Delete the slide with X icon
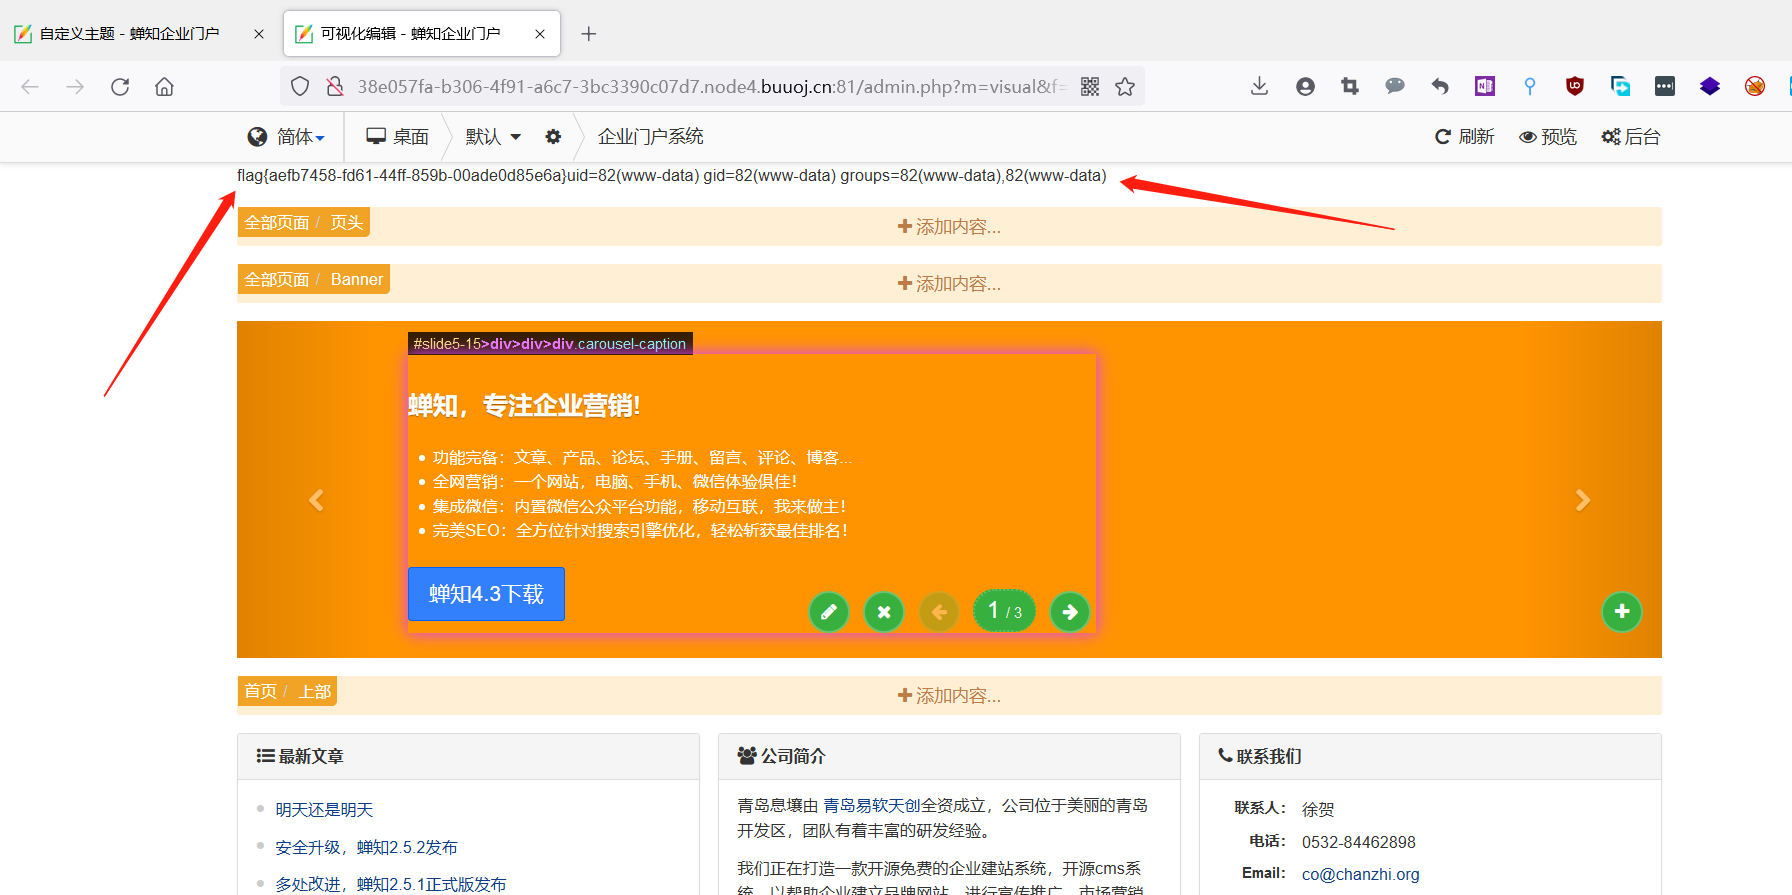 884,612
